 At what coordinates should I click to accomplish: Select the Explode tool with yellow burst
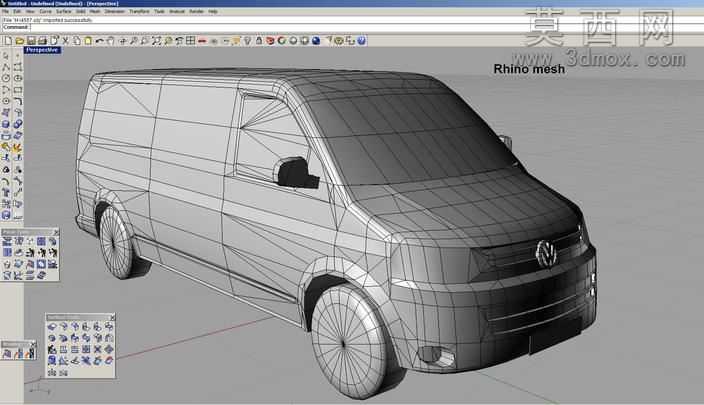tap(18, 147)
